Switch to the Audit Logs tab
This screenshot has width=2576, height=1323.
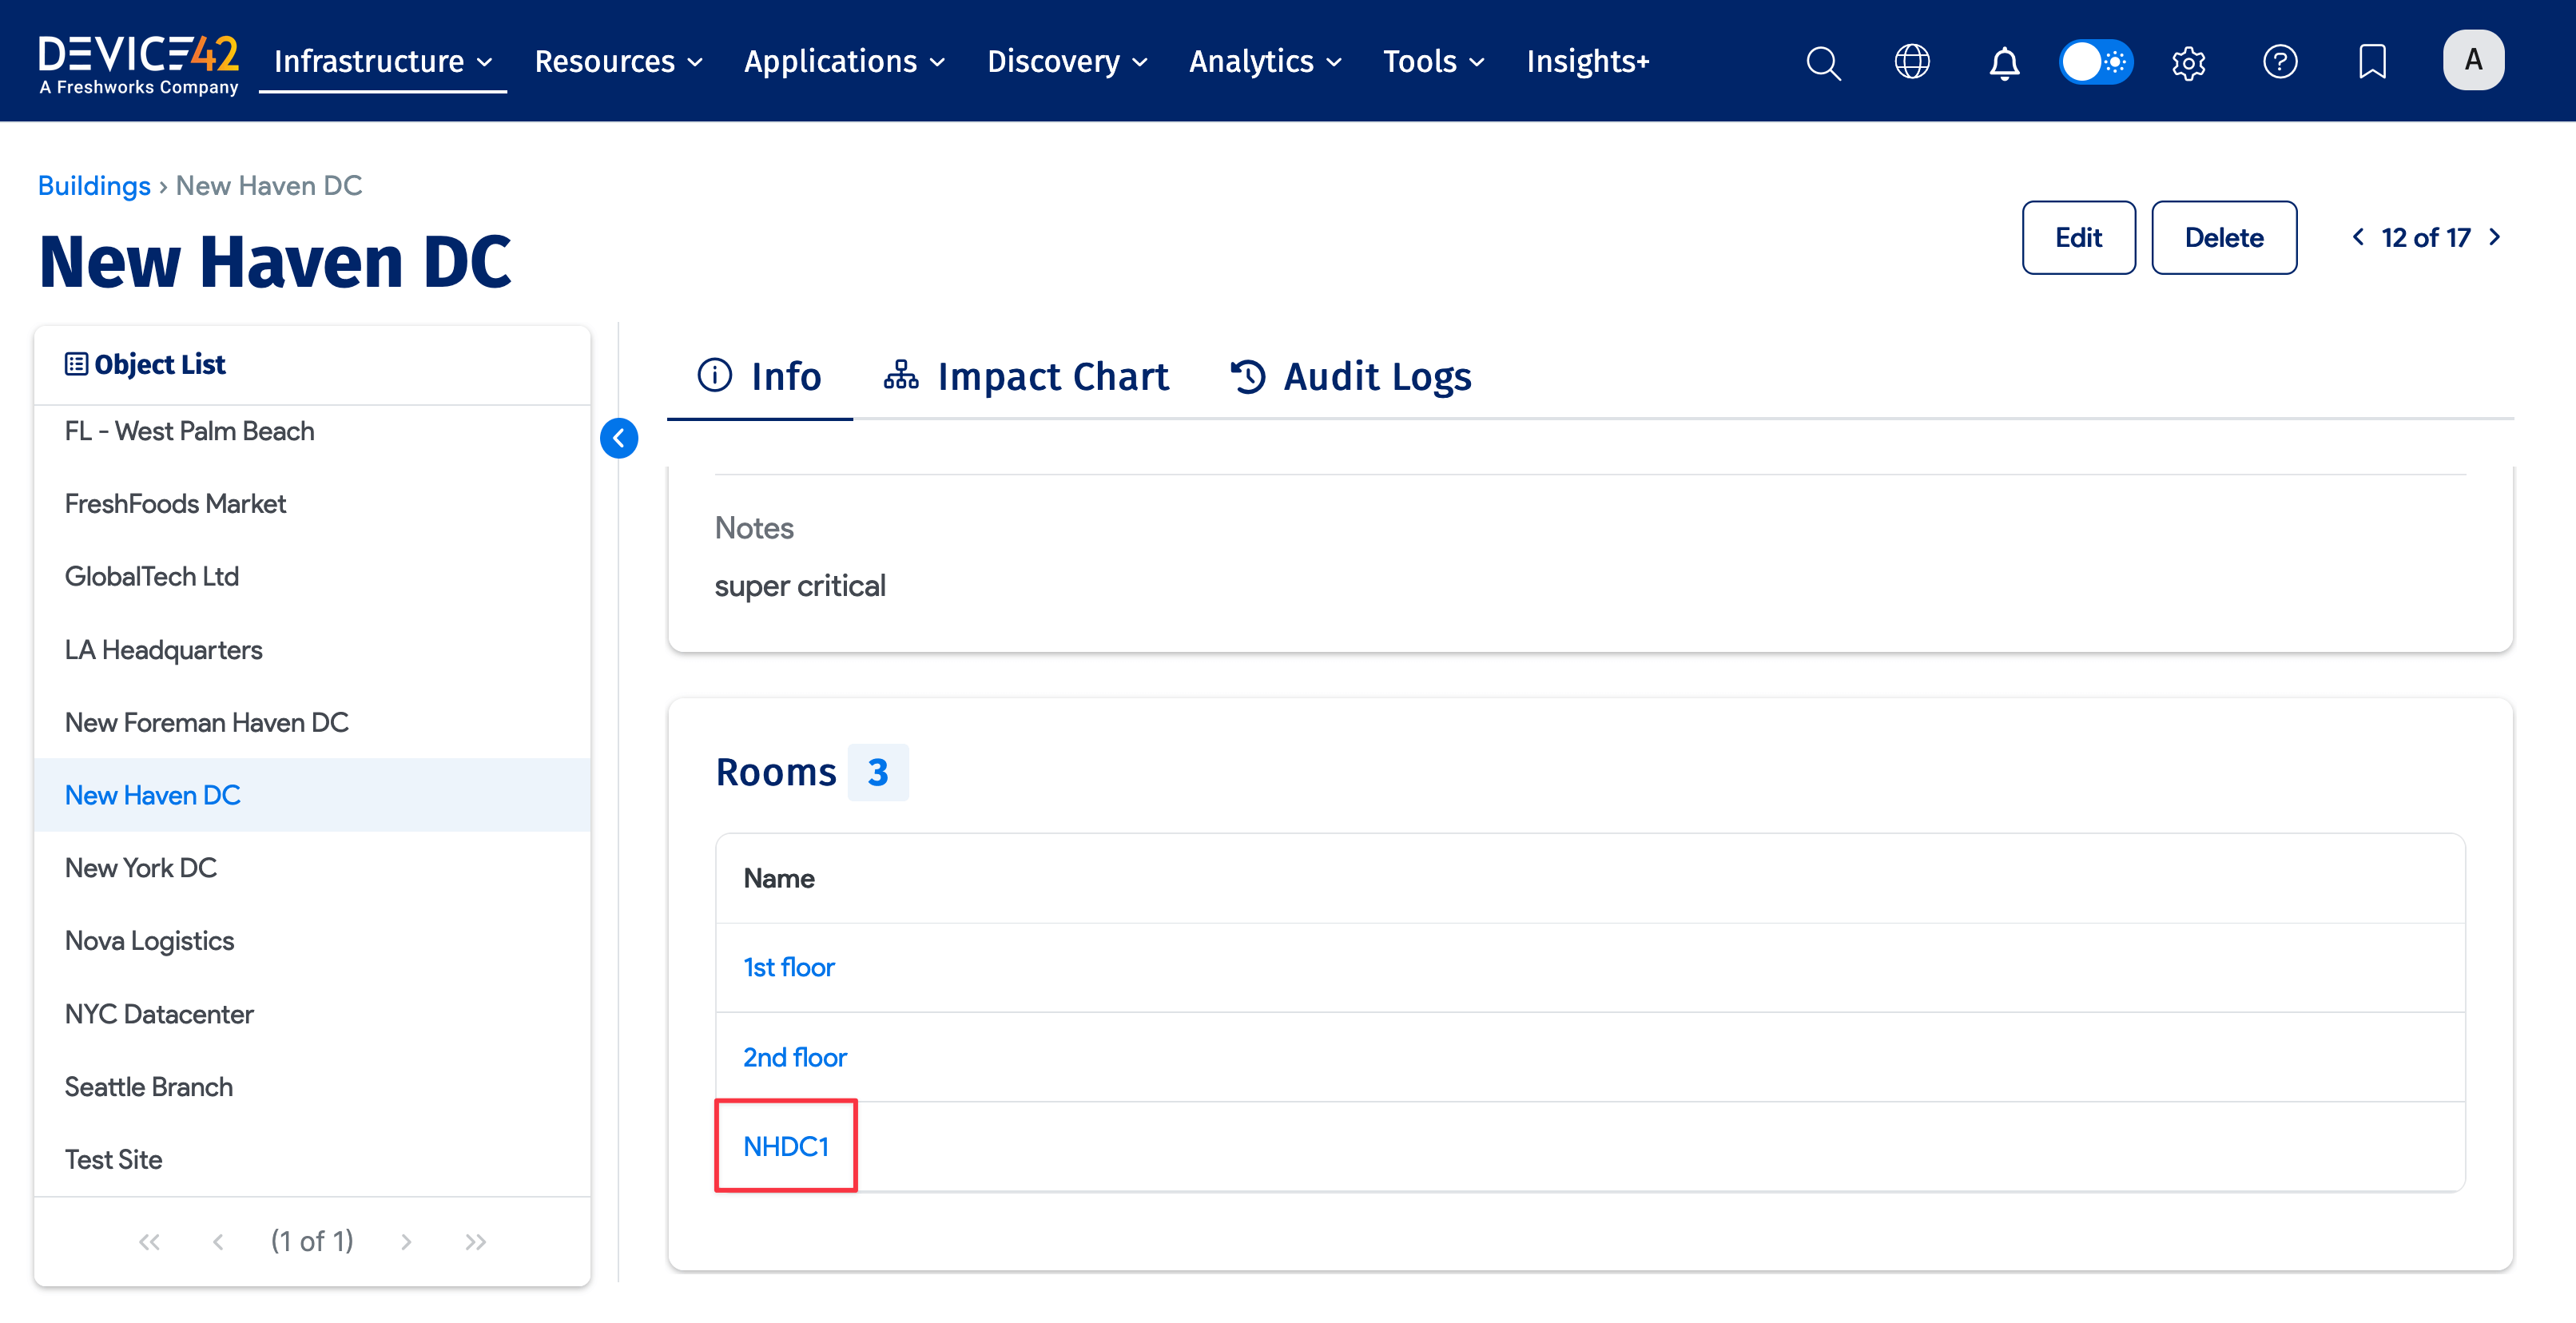[x=1350, y=377]
